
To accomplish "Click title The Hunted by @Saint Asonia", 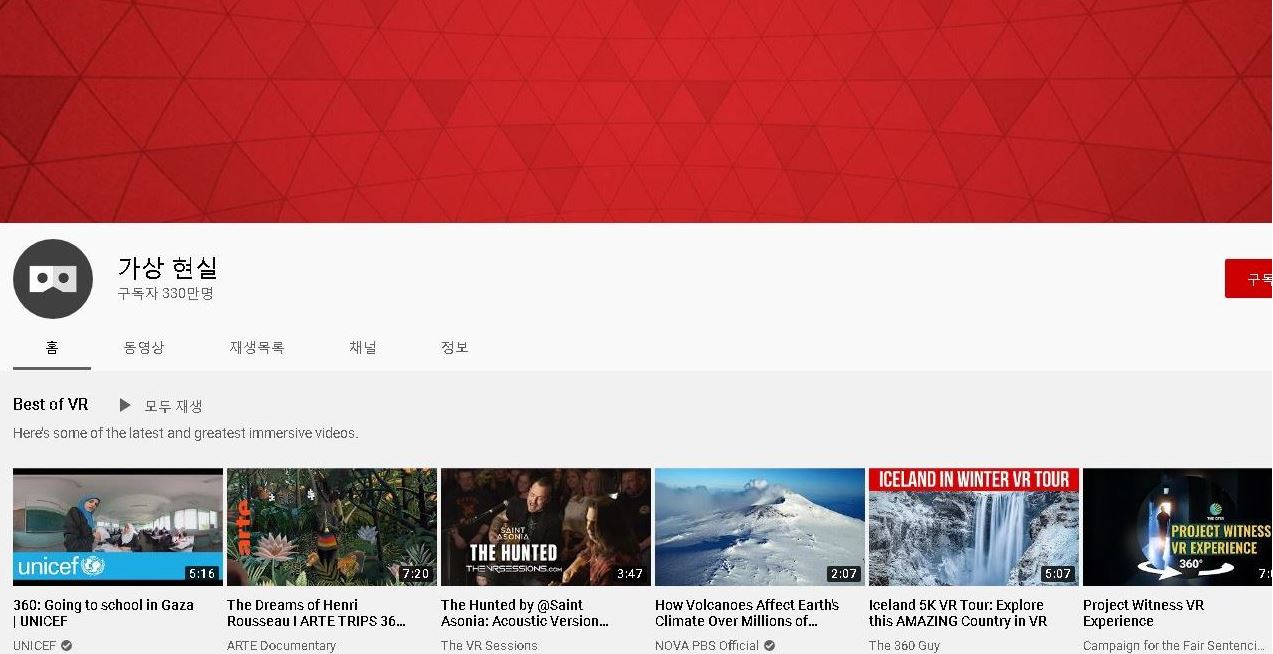I will (525, 613).
